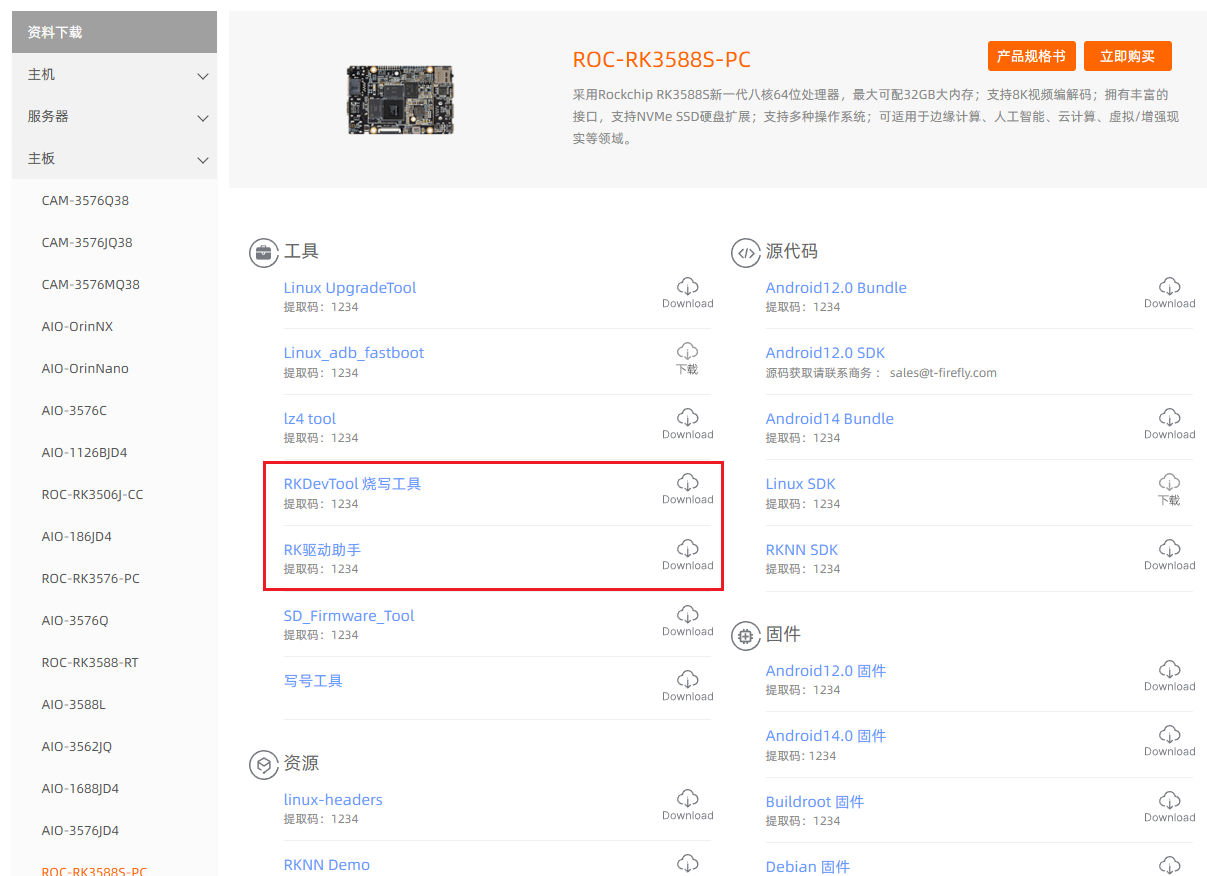Click download icon for Debian 固件
This screenshot has width=1207, height=876.
click(1170, 866)
